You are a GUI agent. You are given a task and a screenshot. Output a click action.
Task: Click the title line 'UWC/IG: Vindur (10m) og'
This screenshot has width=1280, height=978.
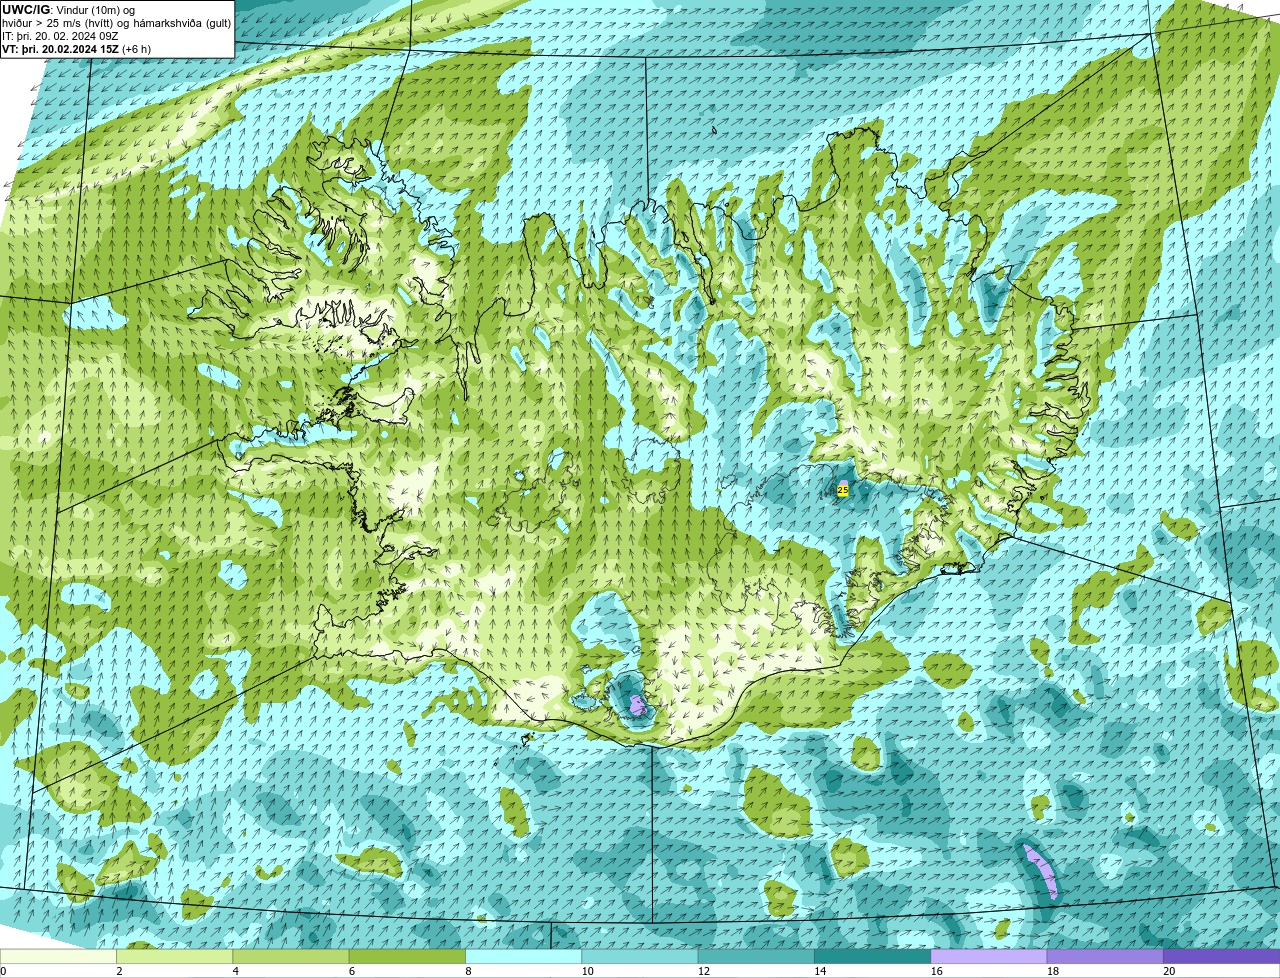coord(69,9)
